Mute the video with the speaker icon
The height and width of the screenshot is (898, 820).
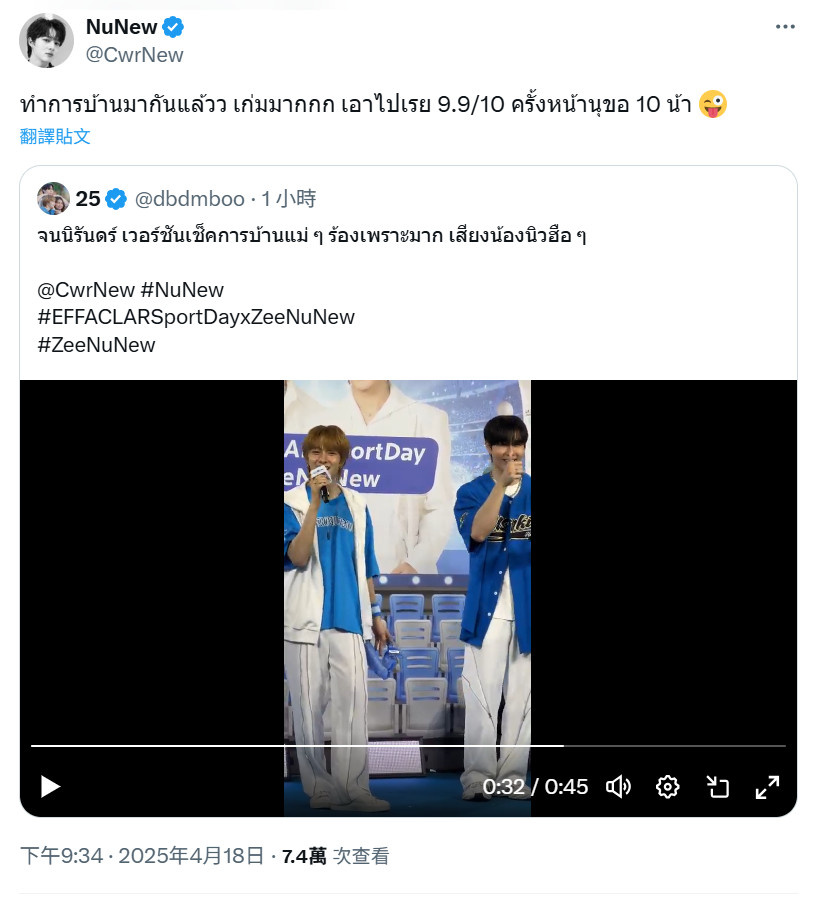(618, 786)
